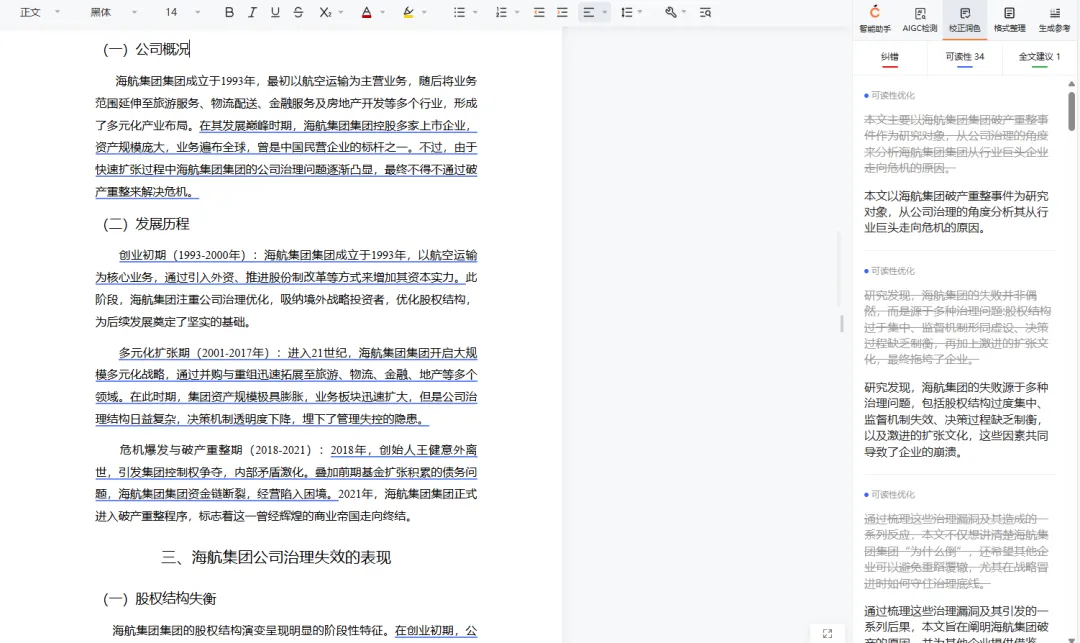Open the 生成参考 references tool
The image size is (1080, 643).
click(x=1054, y=19)
